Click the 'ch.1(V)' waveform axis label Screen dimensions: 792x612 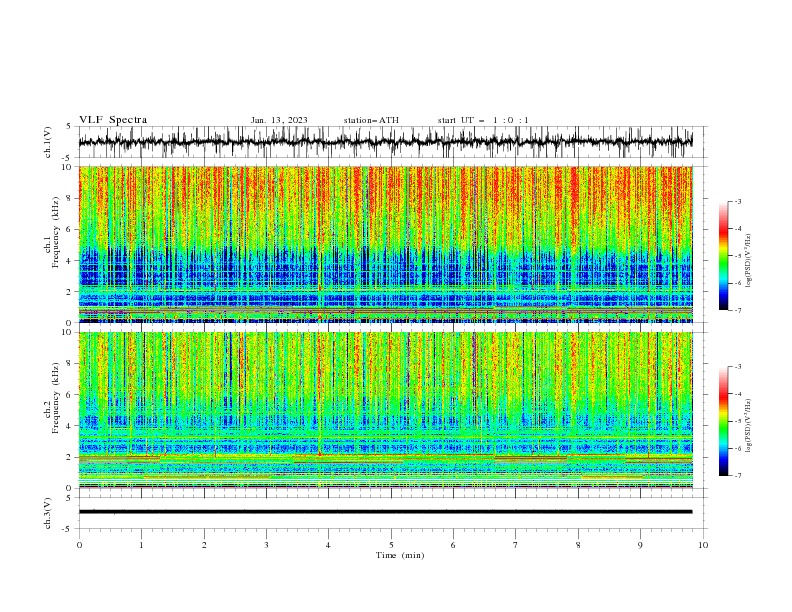(x=48, y=142)
